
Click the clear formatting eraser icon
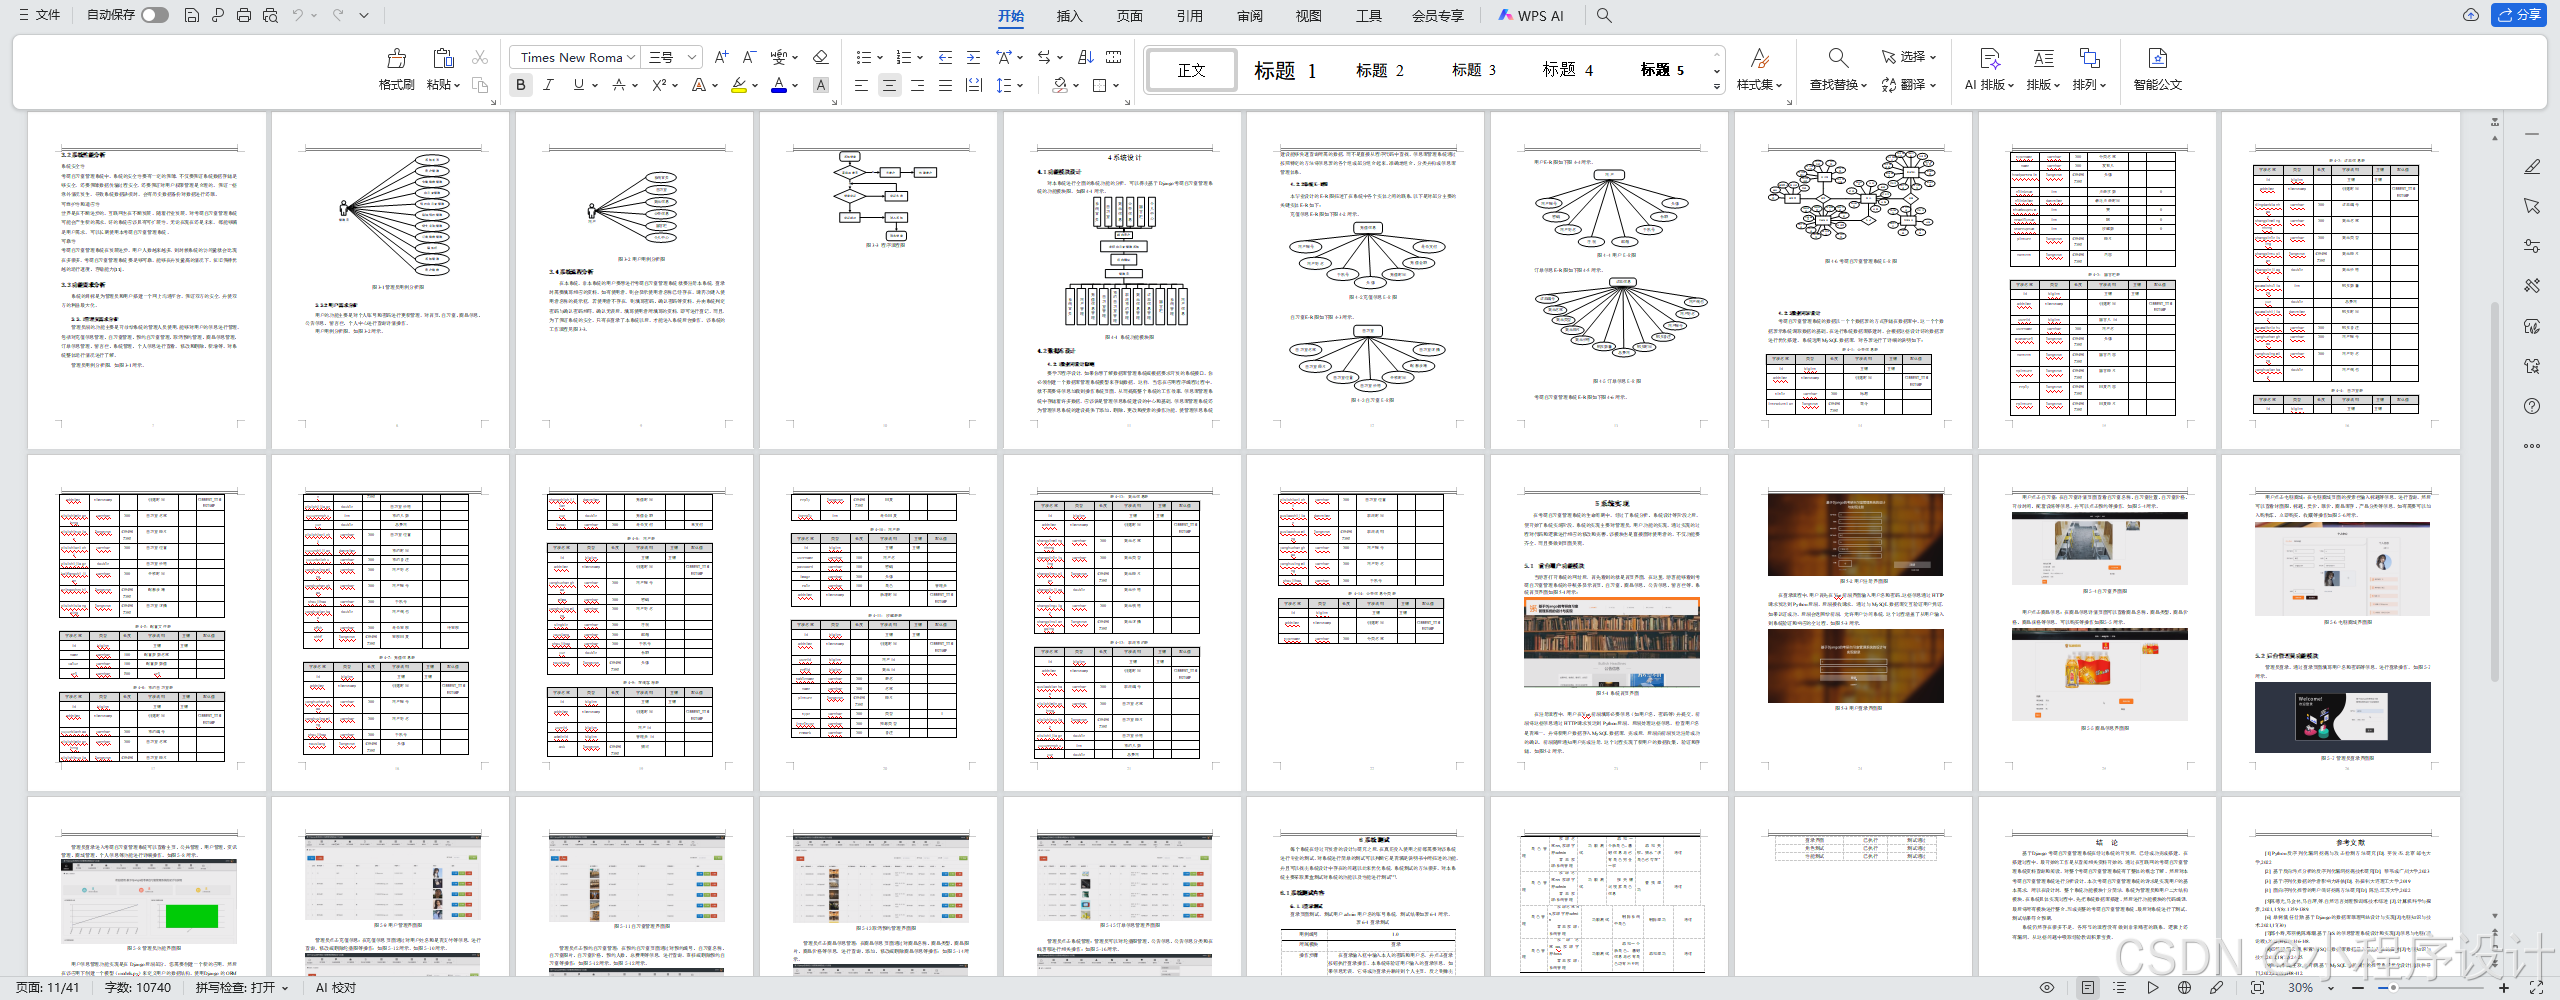pos(820,57)
